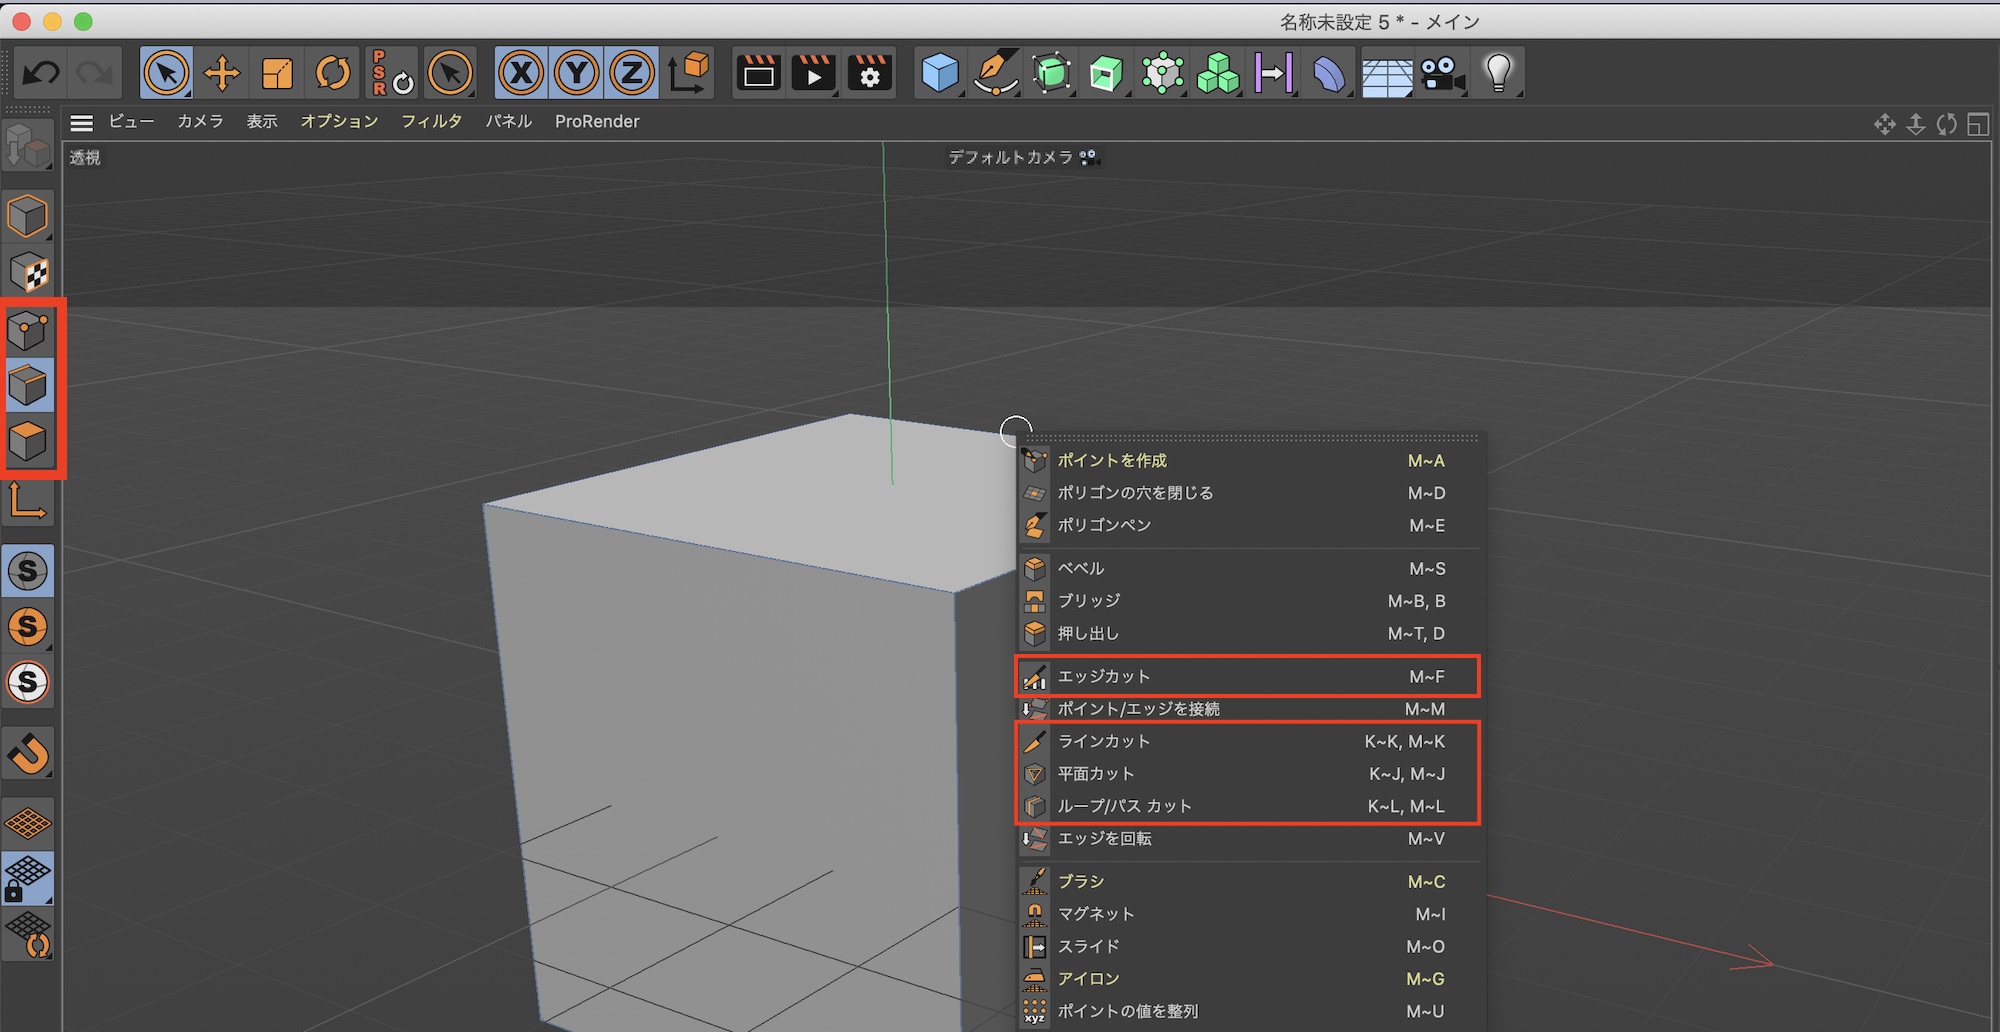Image resolution: width=2000 pixels, height=1032 pixels.
Task: Select the Scale tool
Action: (277, 73)
